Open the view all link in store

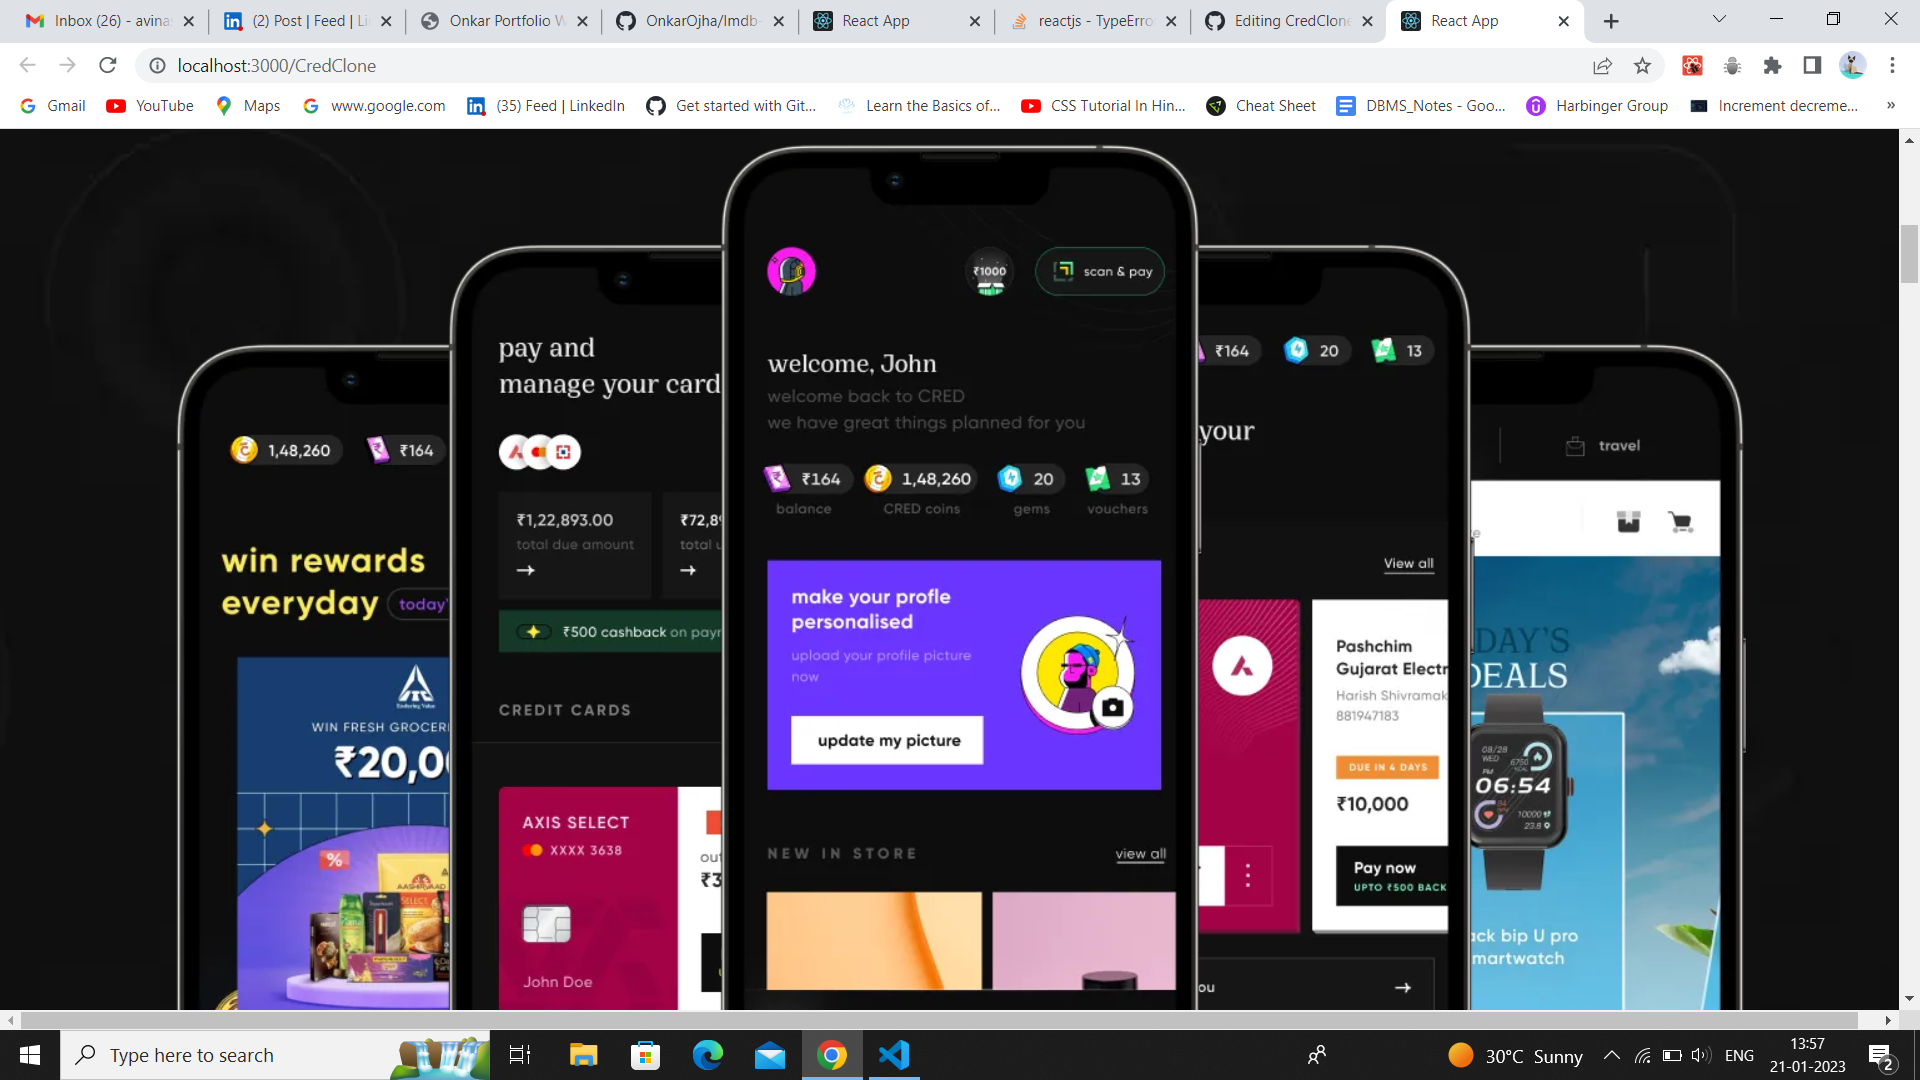(1140, 854)
